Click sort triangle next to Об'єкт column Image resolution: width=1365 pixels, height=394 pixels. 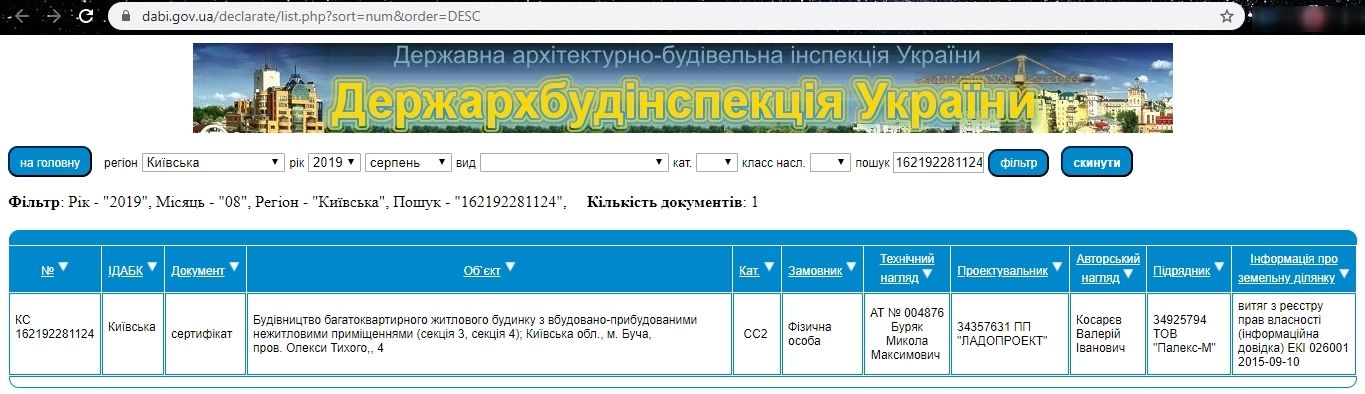(x=510, y=267)
